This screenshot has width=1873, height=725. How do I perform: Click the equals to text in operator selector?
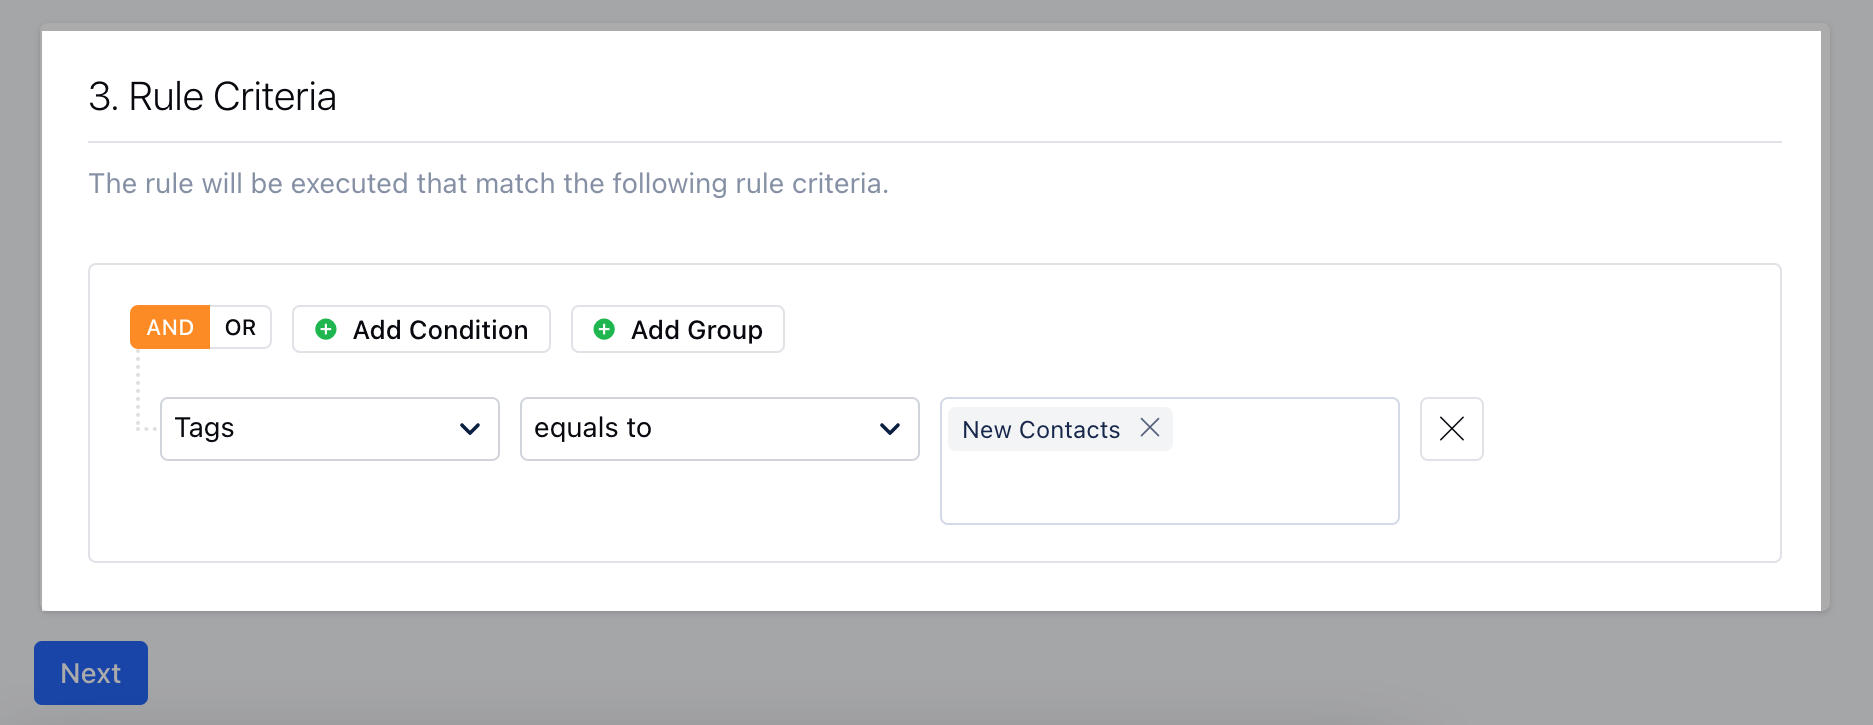[x=593, y=428]
